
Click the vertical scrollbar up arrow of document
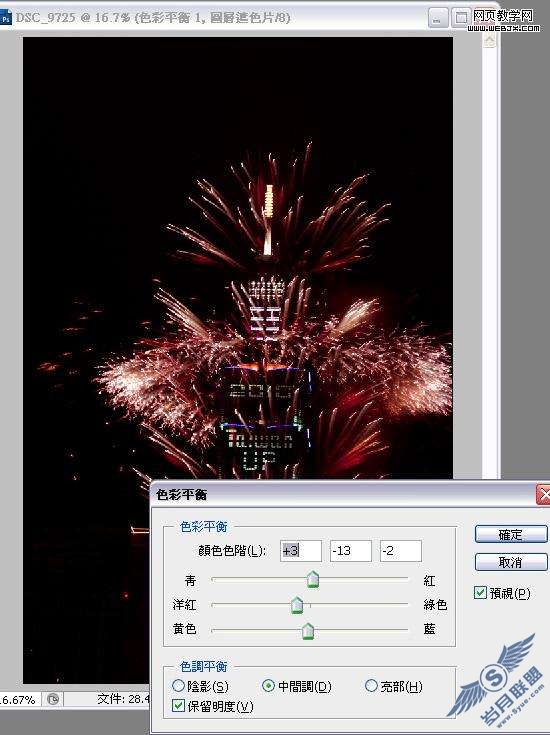tap(490, 41)
